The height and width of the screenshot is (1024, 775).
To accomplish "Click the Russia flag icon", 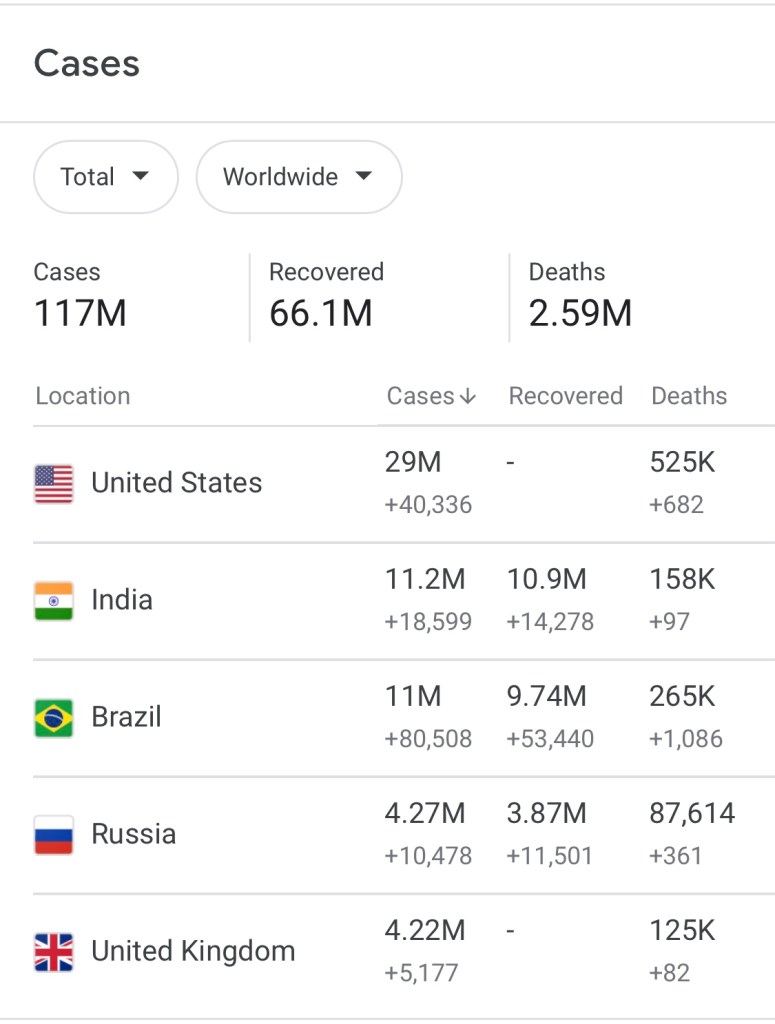I will tap(54, 835).
